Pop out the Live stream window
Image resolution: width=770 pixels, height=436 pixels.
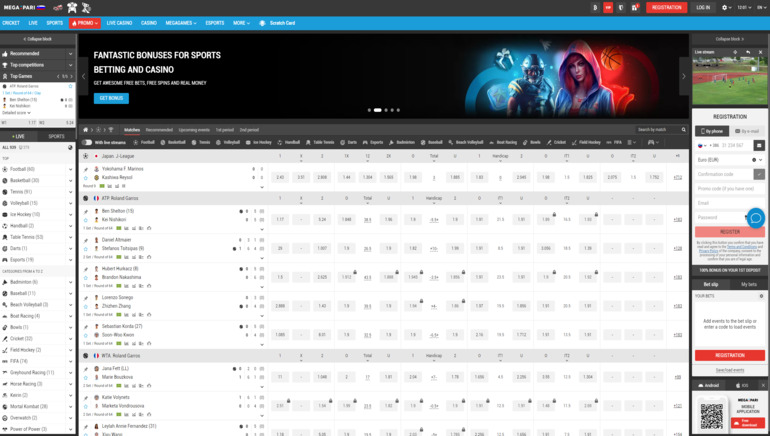735,52
